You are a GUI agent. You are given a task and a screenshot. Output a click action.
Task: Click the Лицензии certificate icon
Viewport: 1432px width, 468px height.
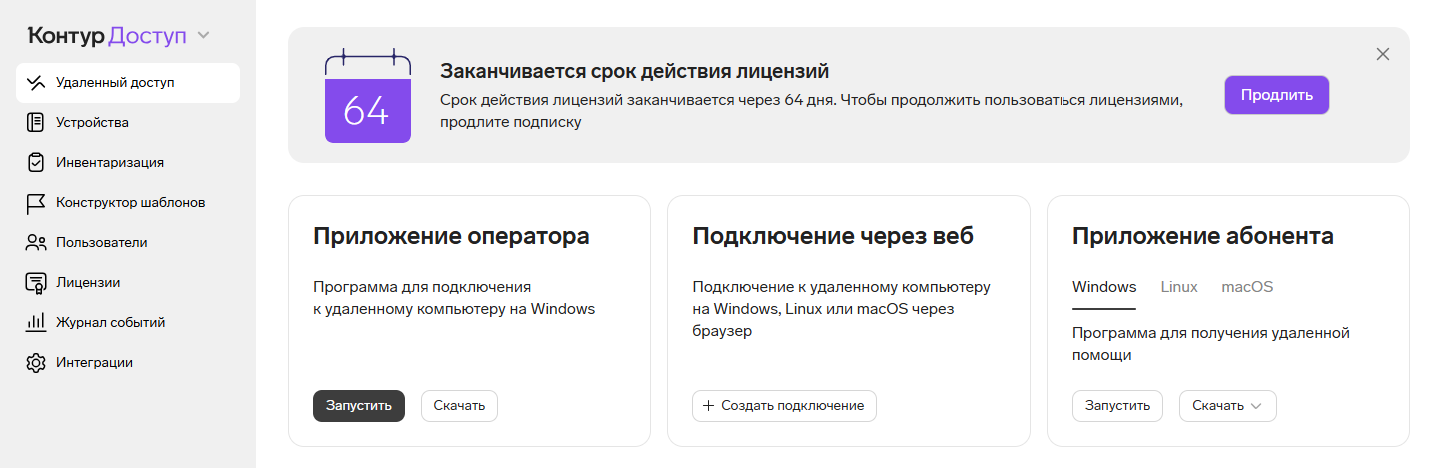click(36, 283)
